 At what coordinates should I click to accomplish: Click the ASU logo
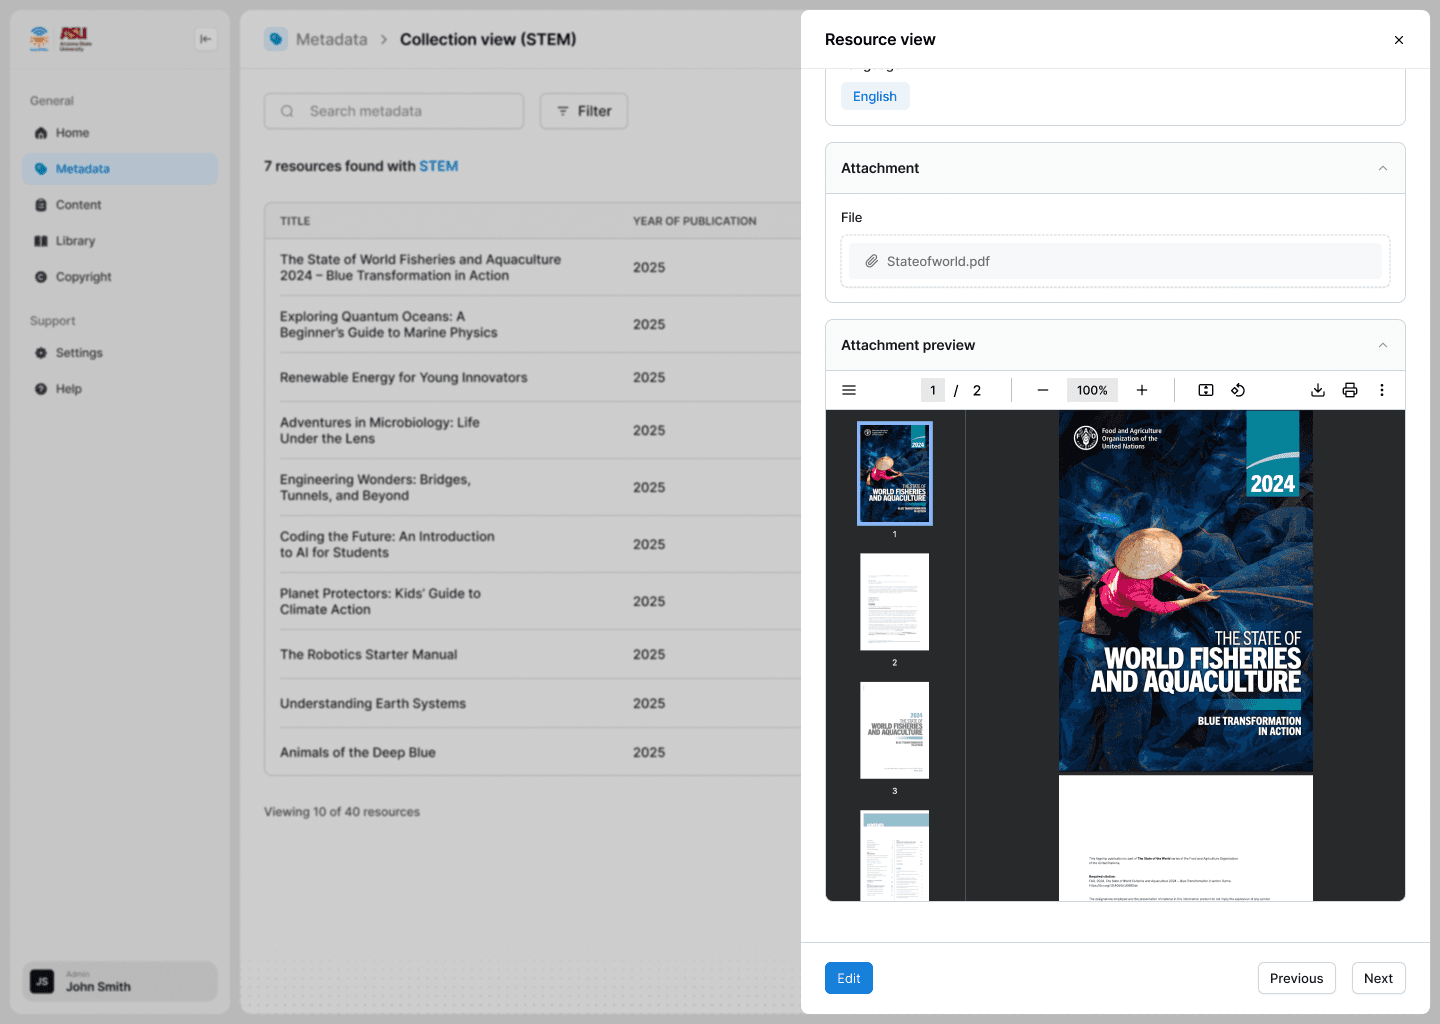pos(75,39)
